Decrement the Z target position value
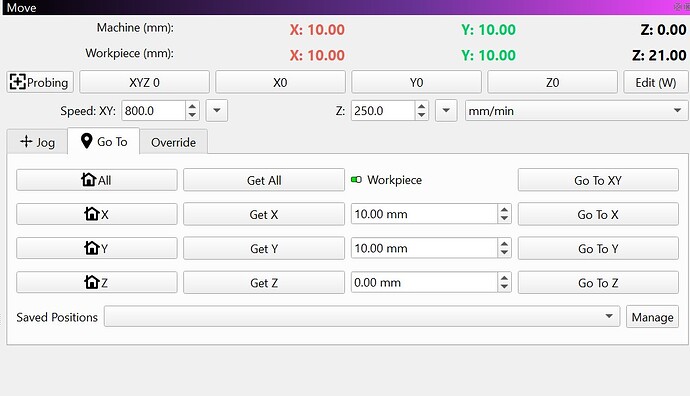The image size is (690, 396). pos(504,287)
